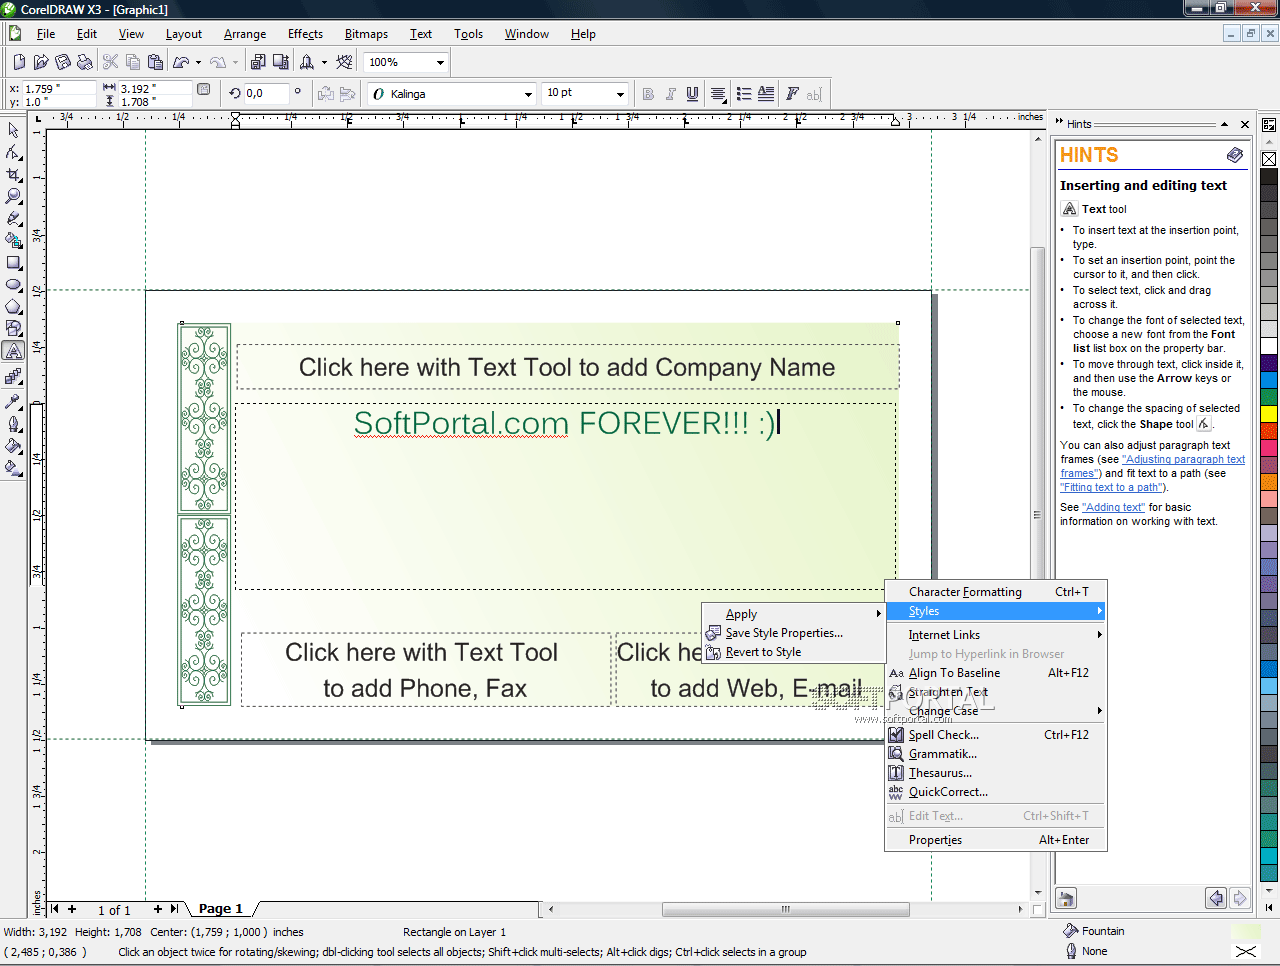
Task: Open the Adjusting paragraph text frames link
Action: (x=1153, y=466)
